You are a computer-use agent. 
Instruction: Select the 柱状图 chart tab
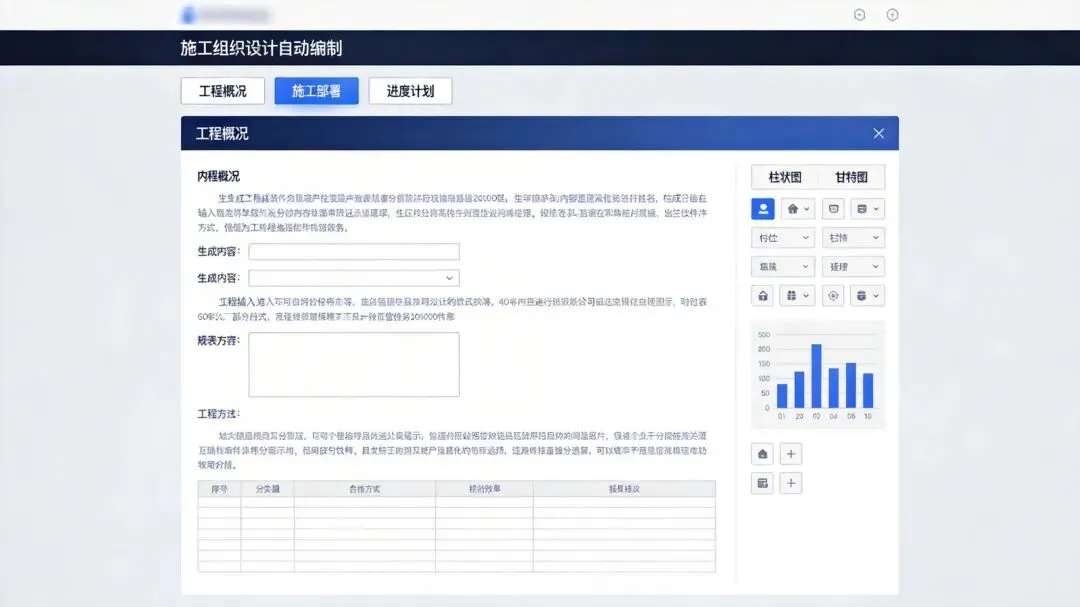[x=785, y=177]
